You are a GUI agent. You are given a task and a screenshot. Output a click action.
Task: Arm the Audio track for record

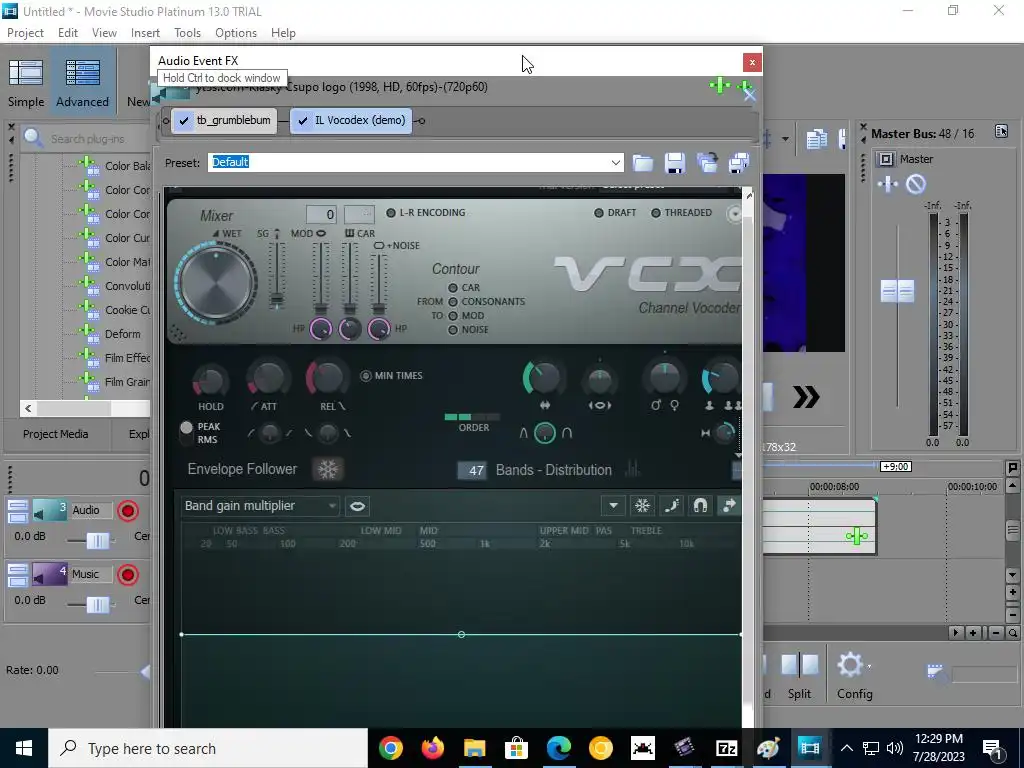tap(128, 511)
